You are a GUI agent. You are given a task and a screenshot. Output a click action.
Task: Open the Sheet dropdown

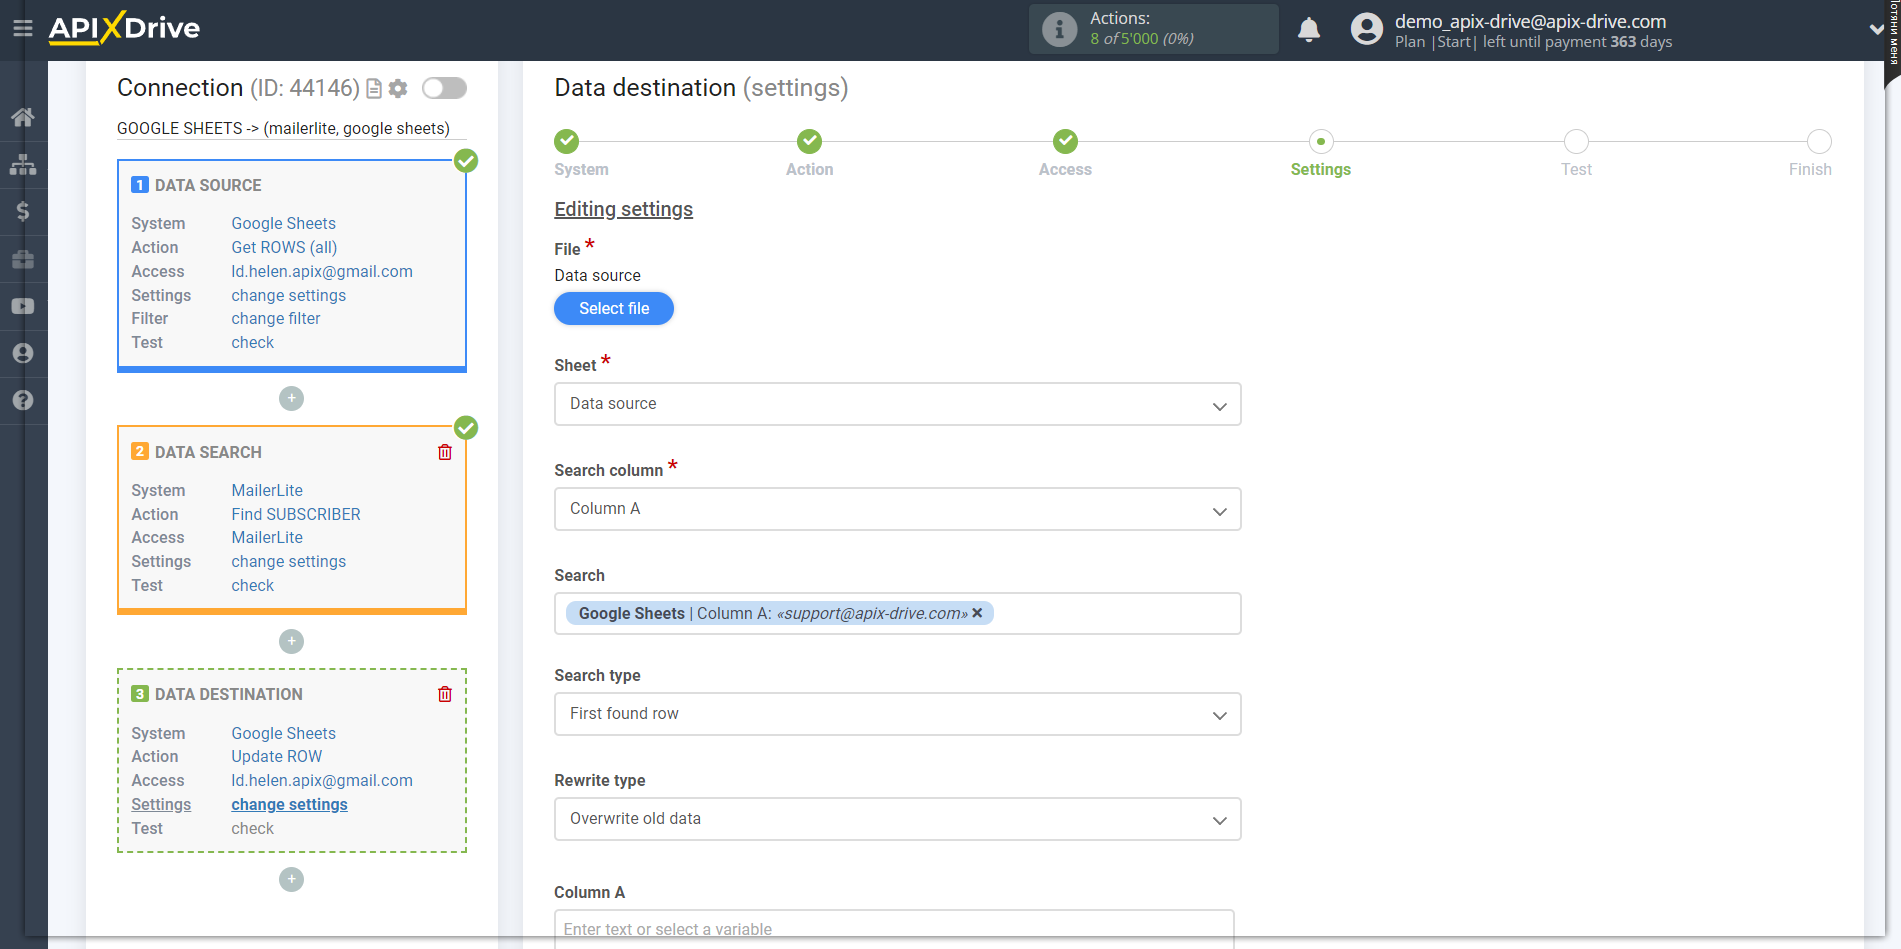[x=897, y=404]
